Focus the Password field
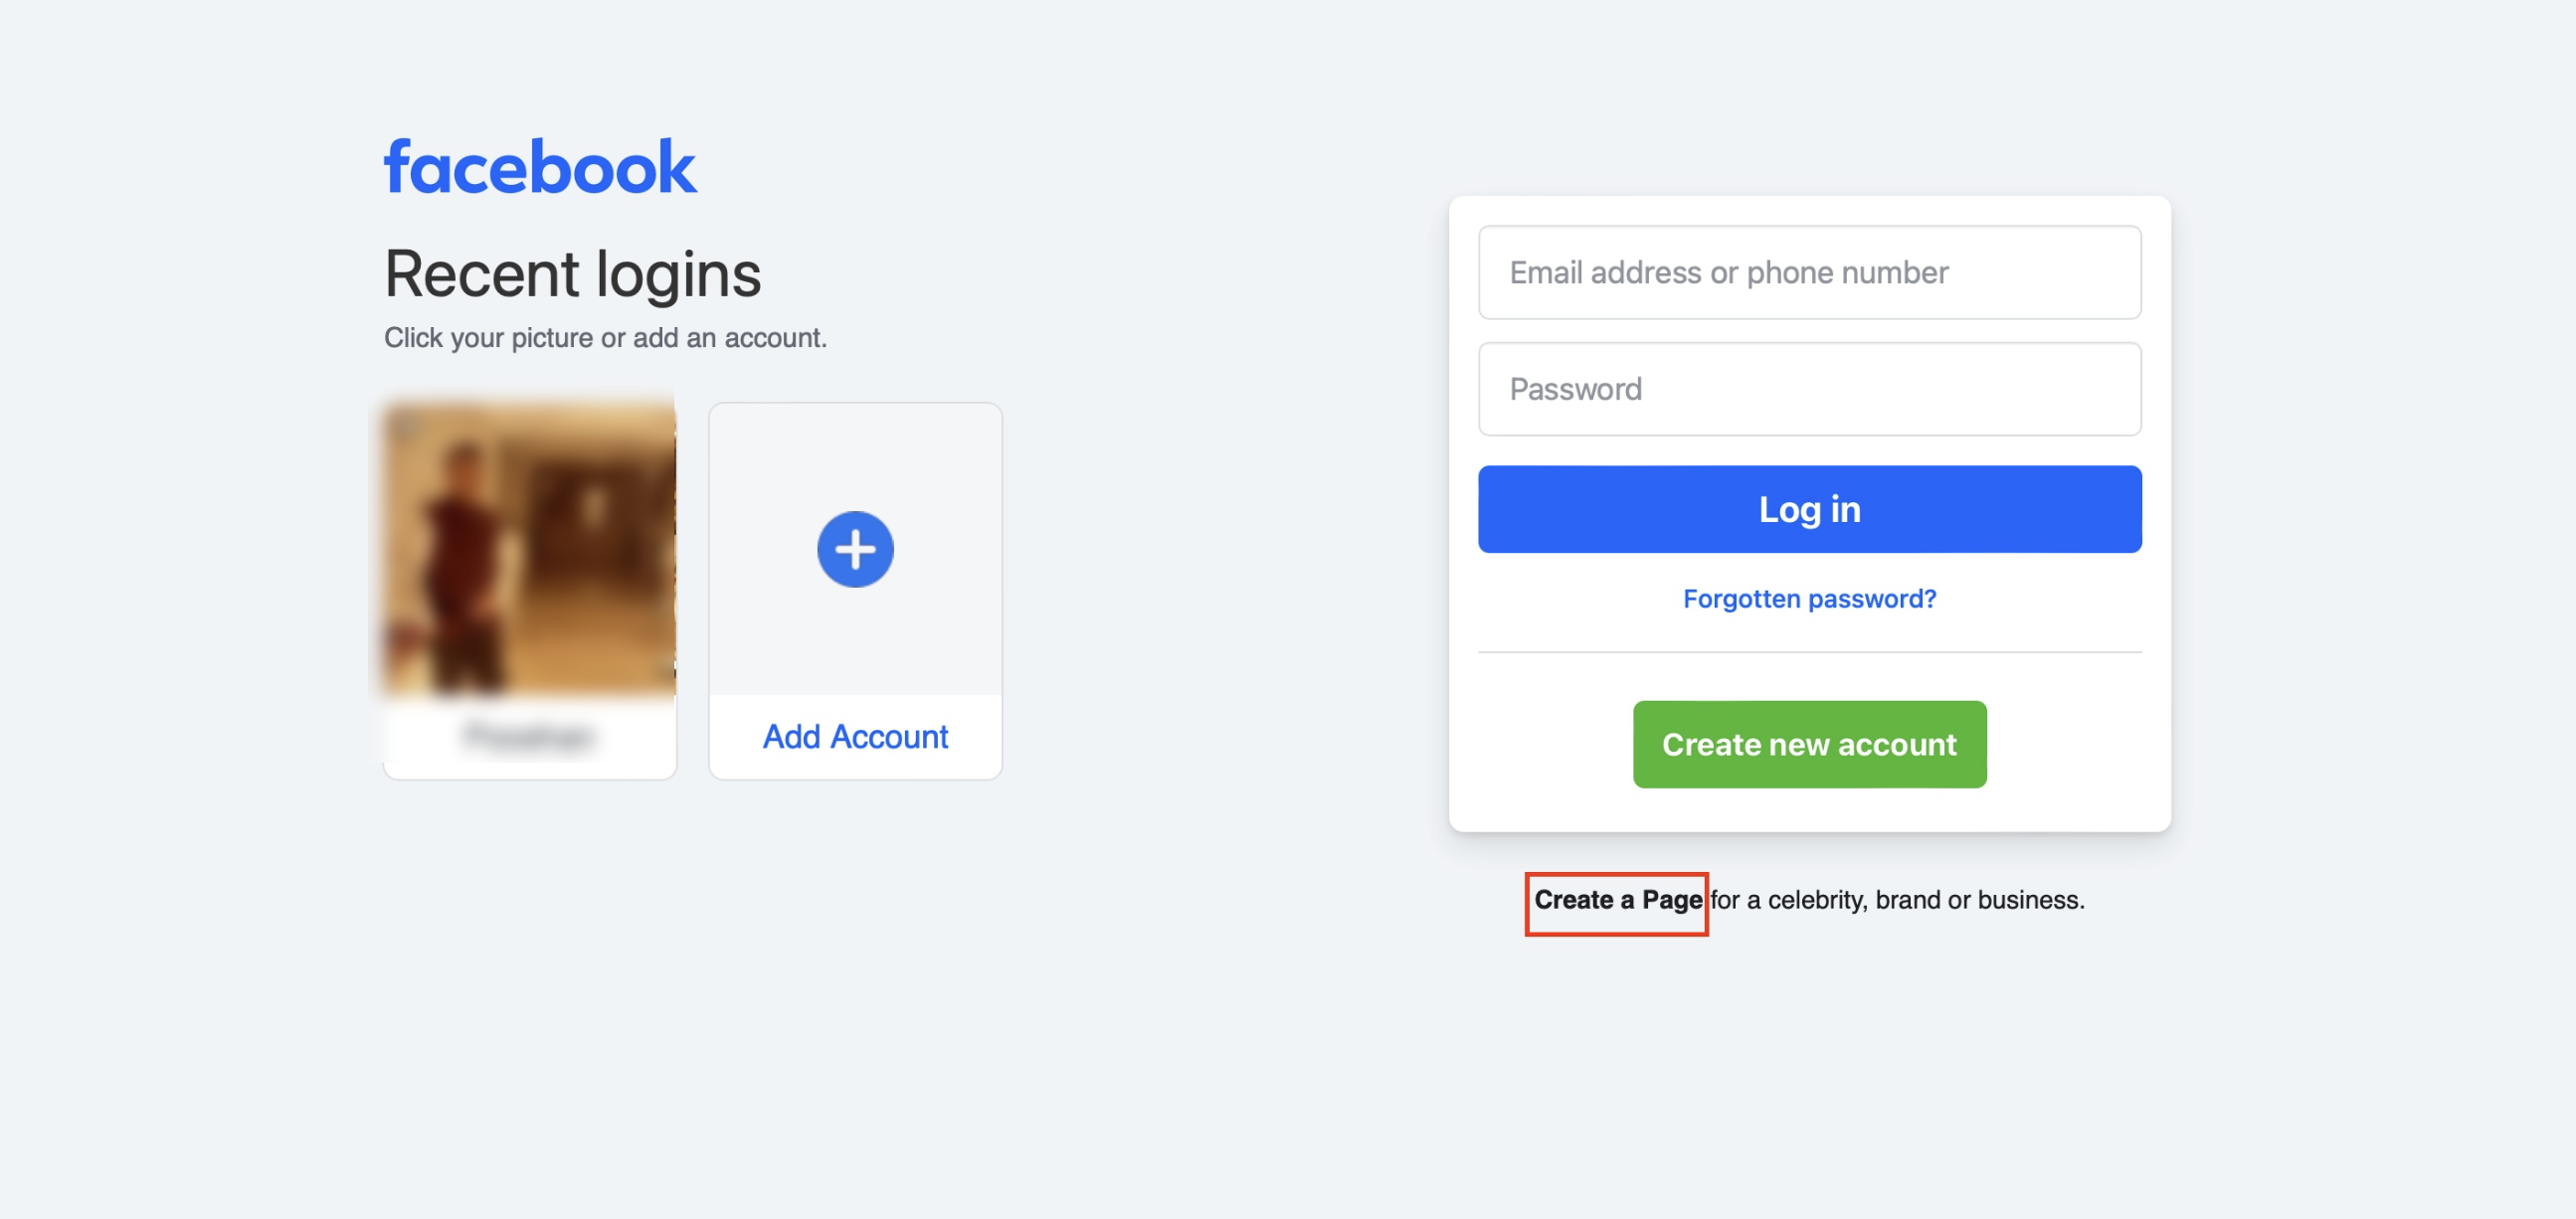Screen dimensions: 2576x1219 [1809, 389]
